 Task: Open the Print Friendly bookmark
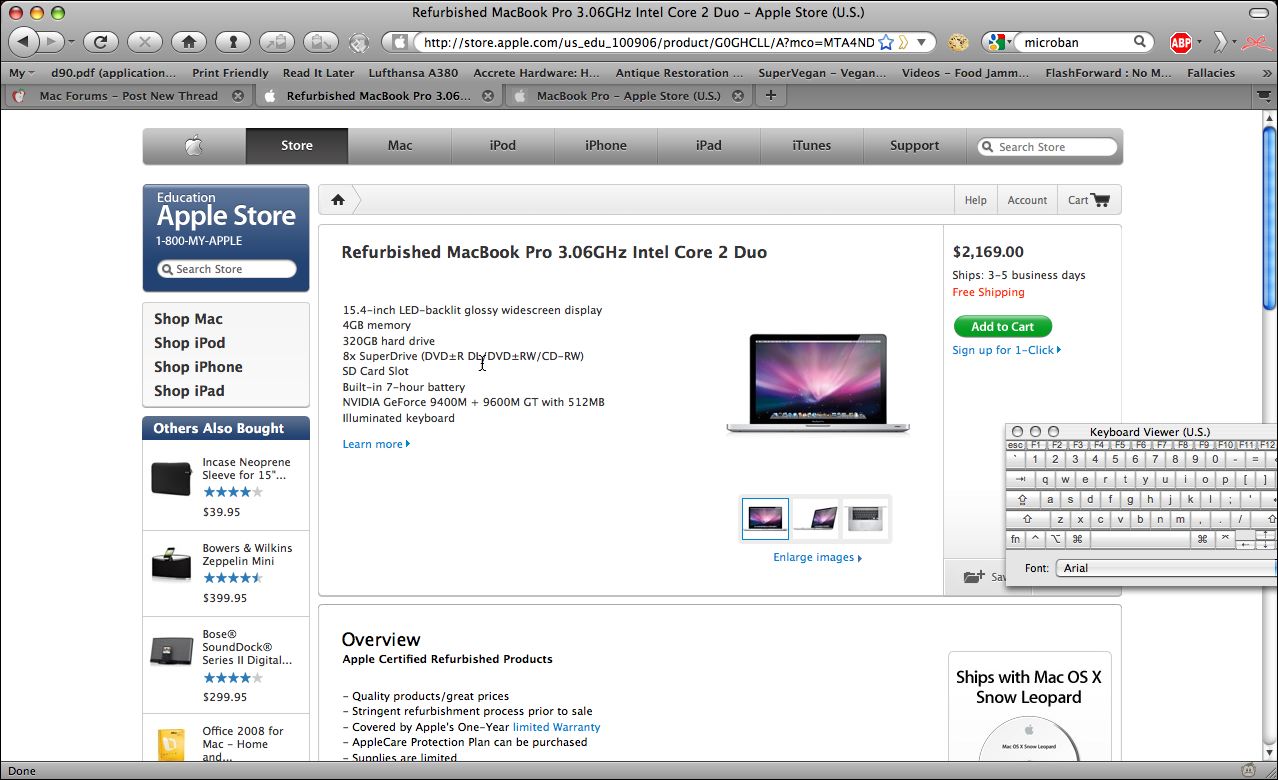click(230, 73)
